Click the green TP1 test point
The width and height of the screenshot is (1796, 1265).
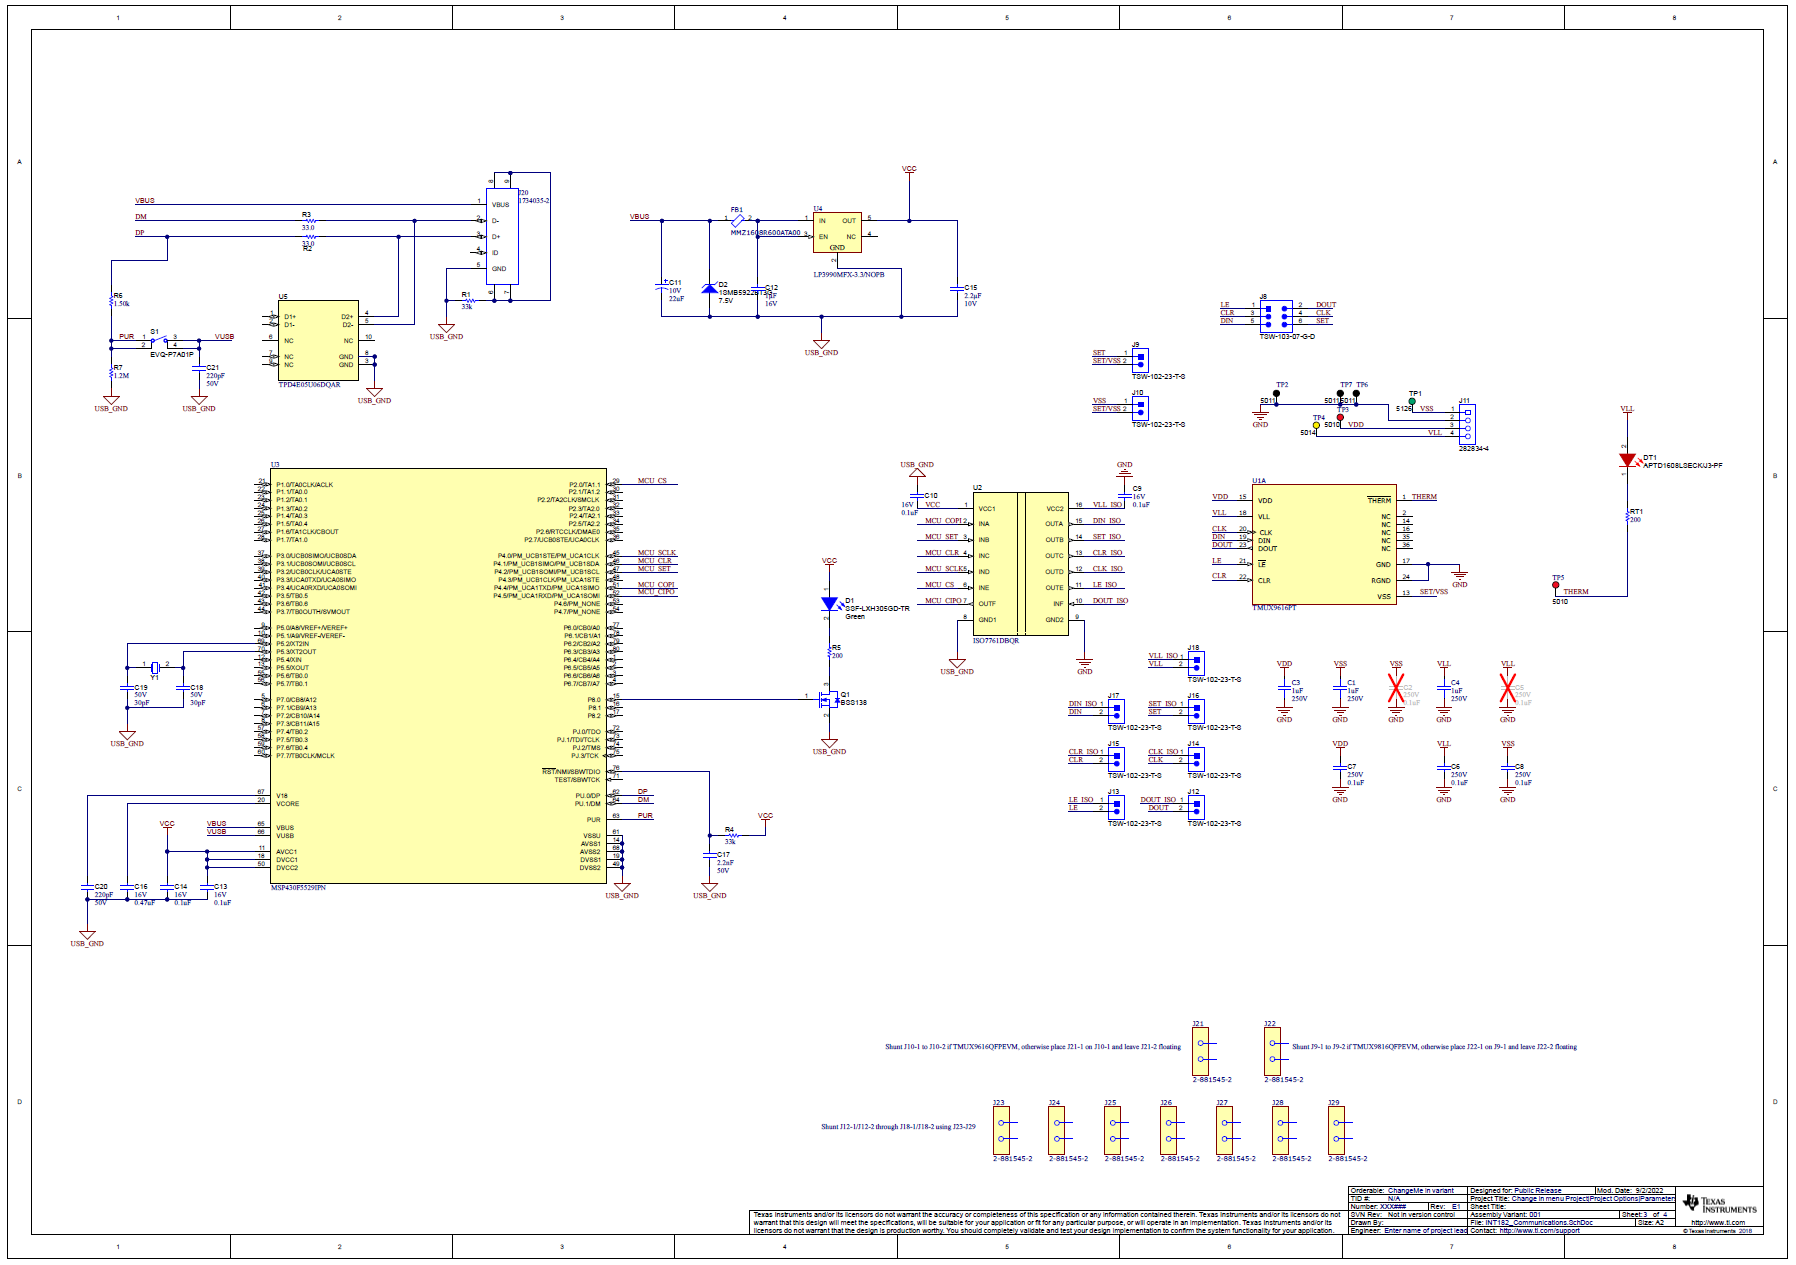(x=1412, y=401)
